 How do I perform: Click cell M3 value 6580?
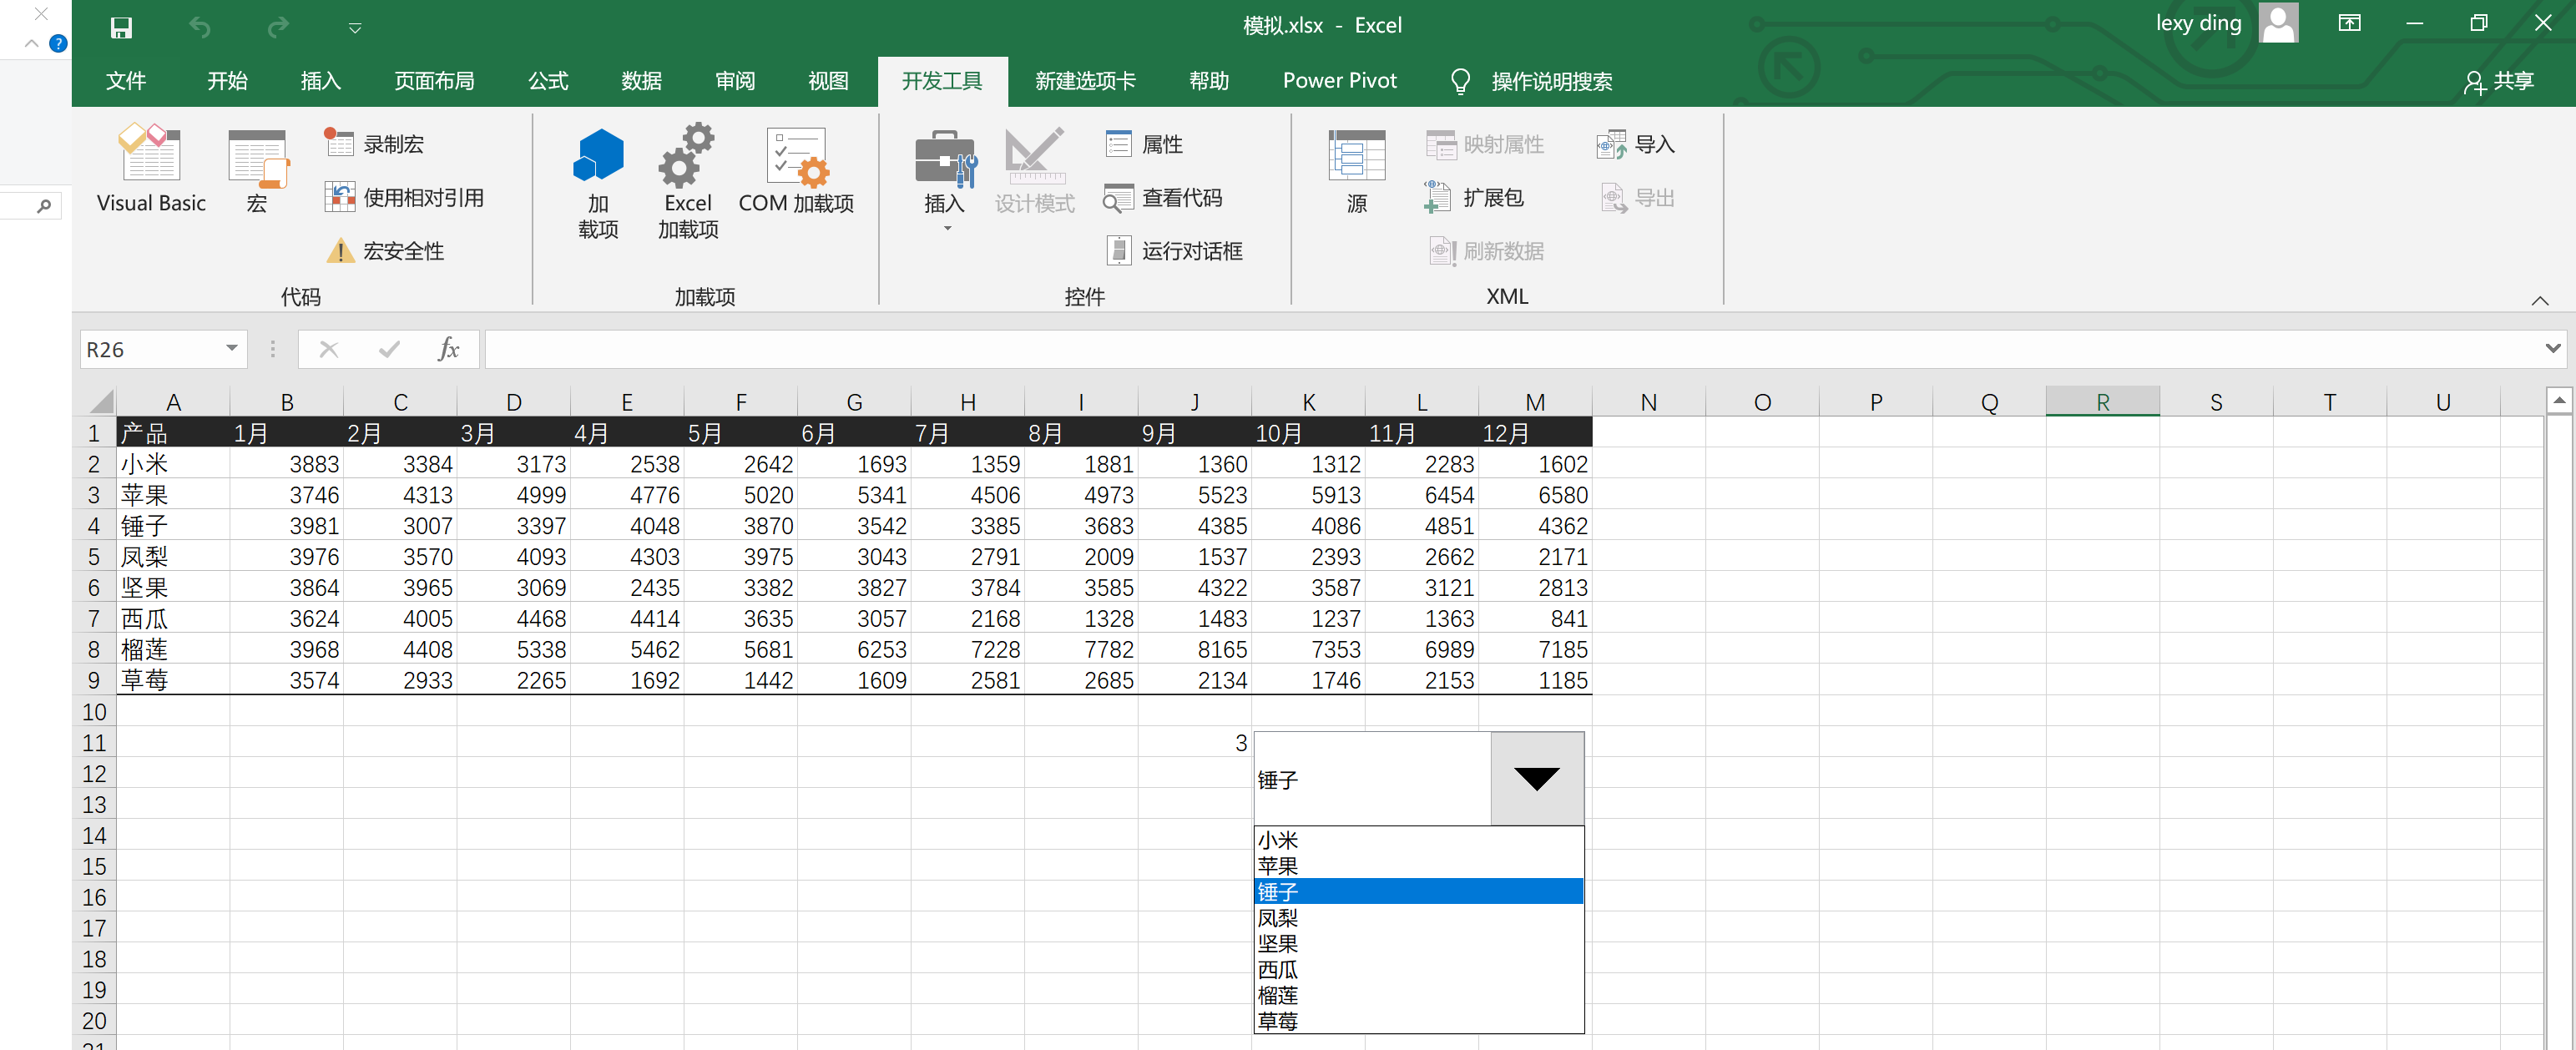(1535, 495)
